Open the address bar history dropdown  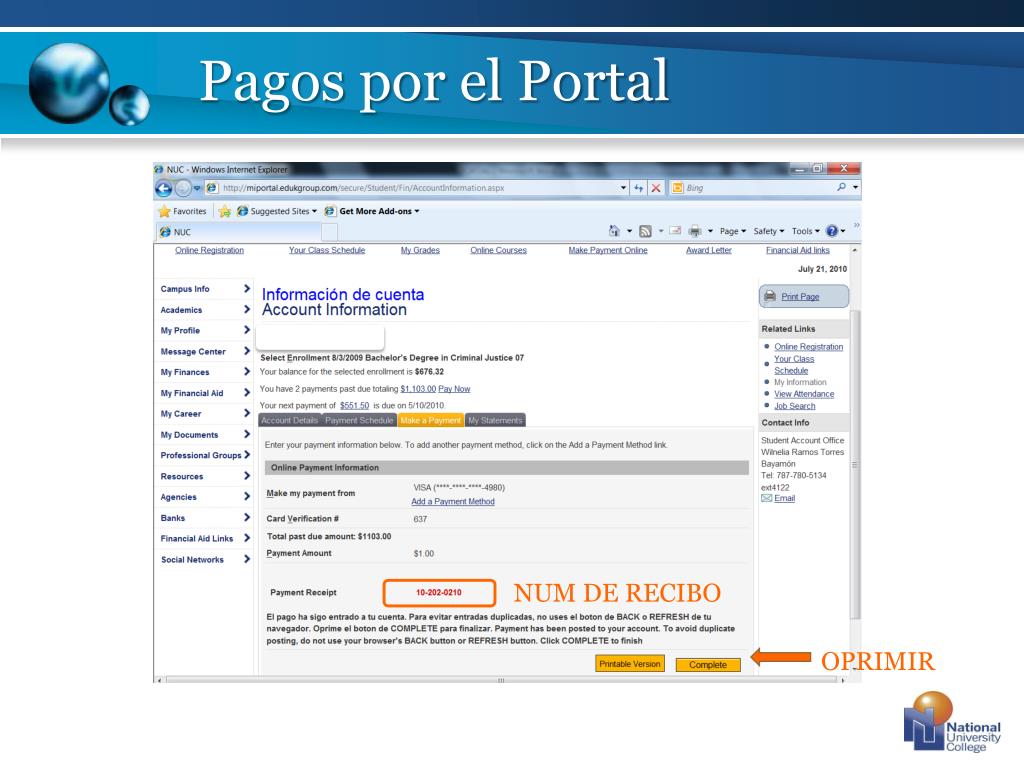623,188
